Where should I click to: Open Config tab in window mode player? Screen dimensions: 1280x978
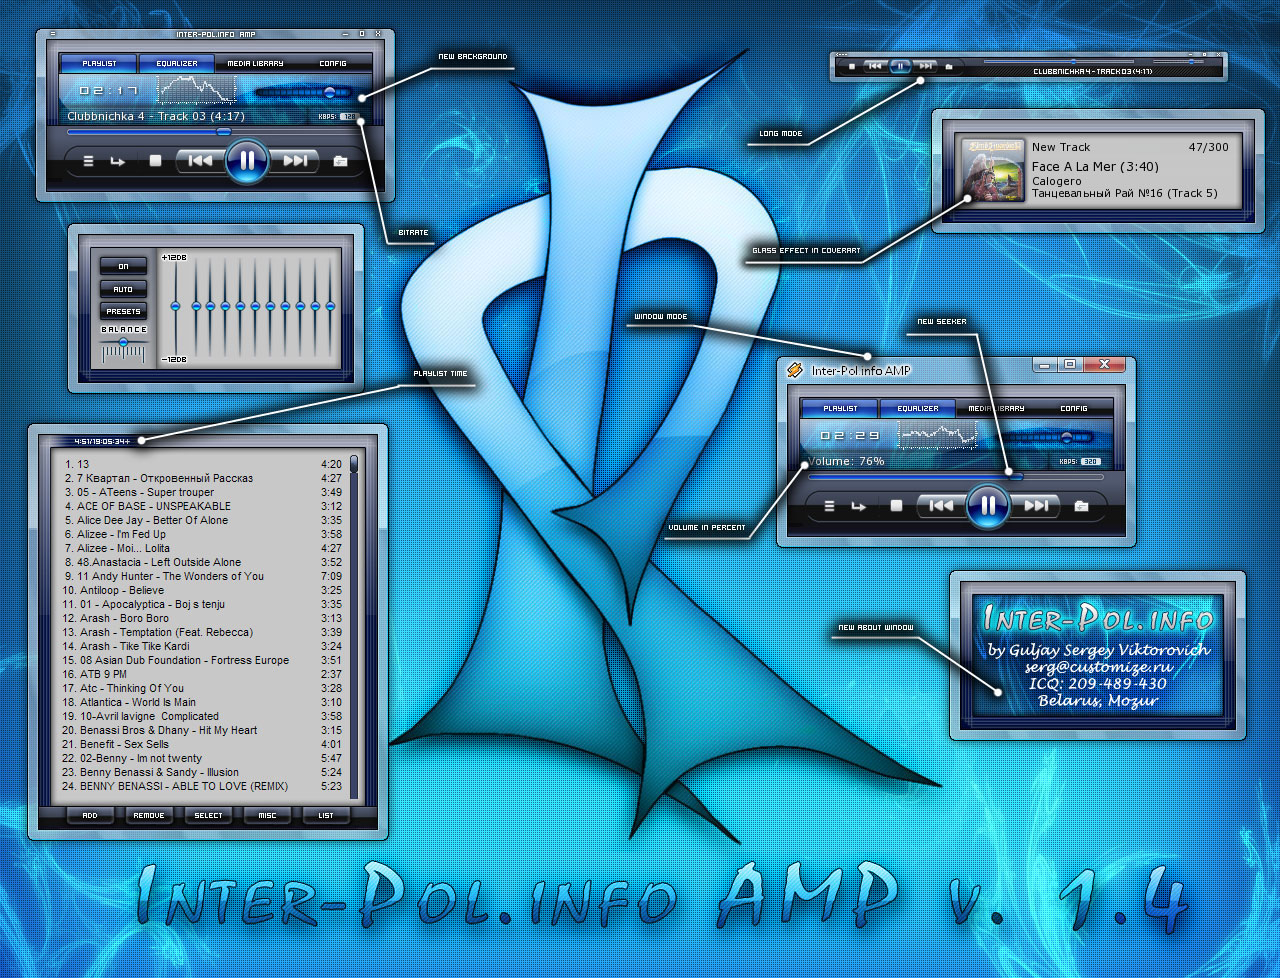[1074, 408]
